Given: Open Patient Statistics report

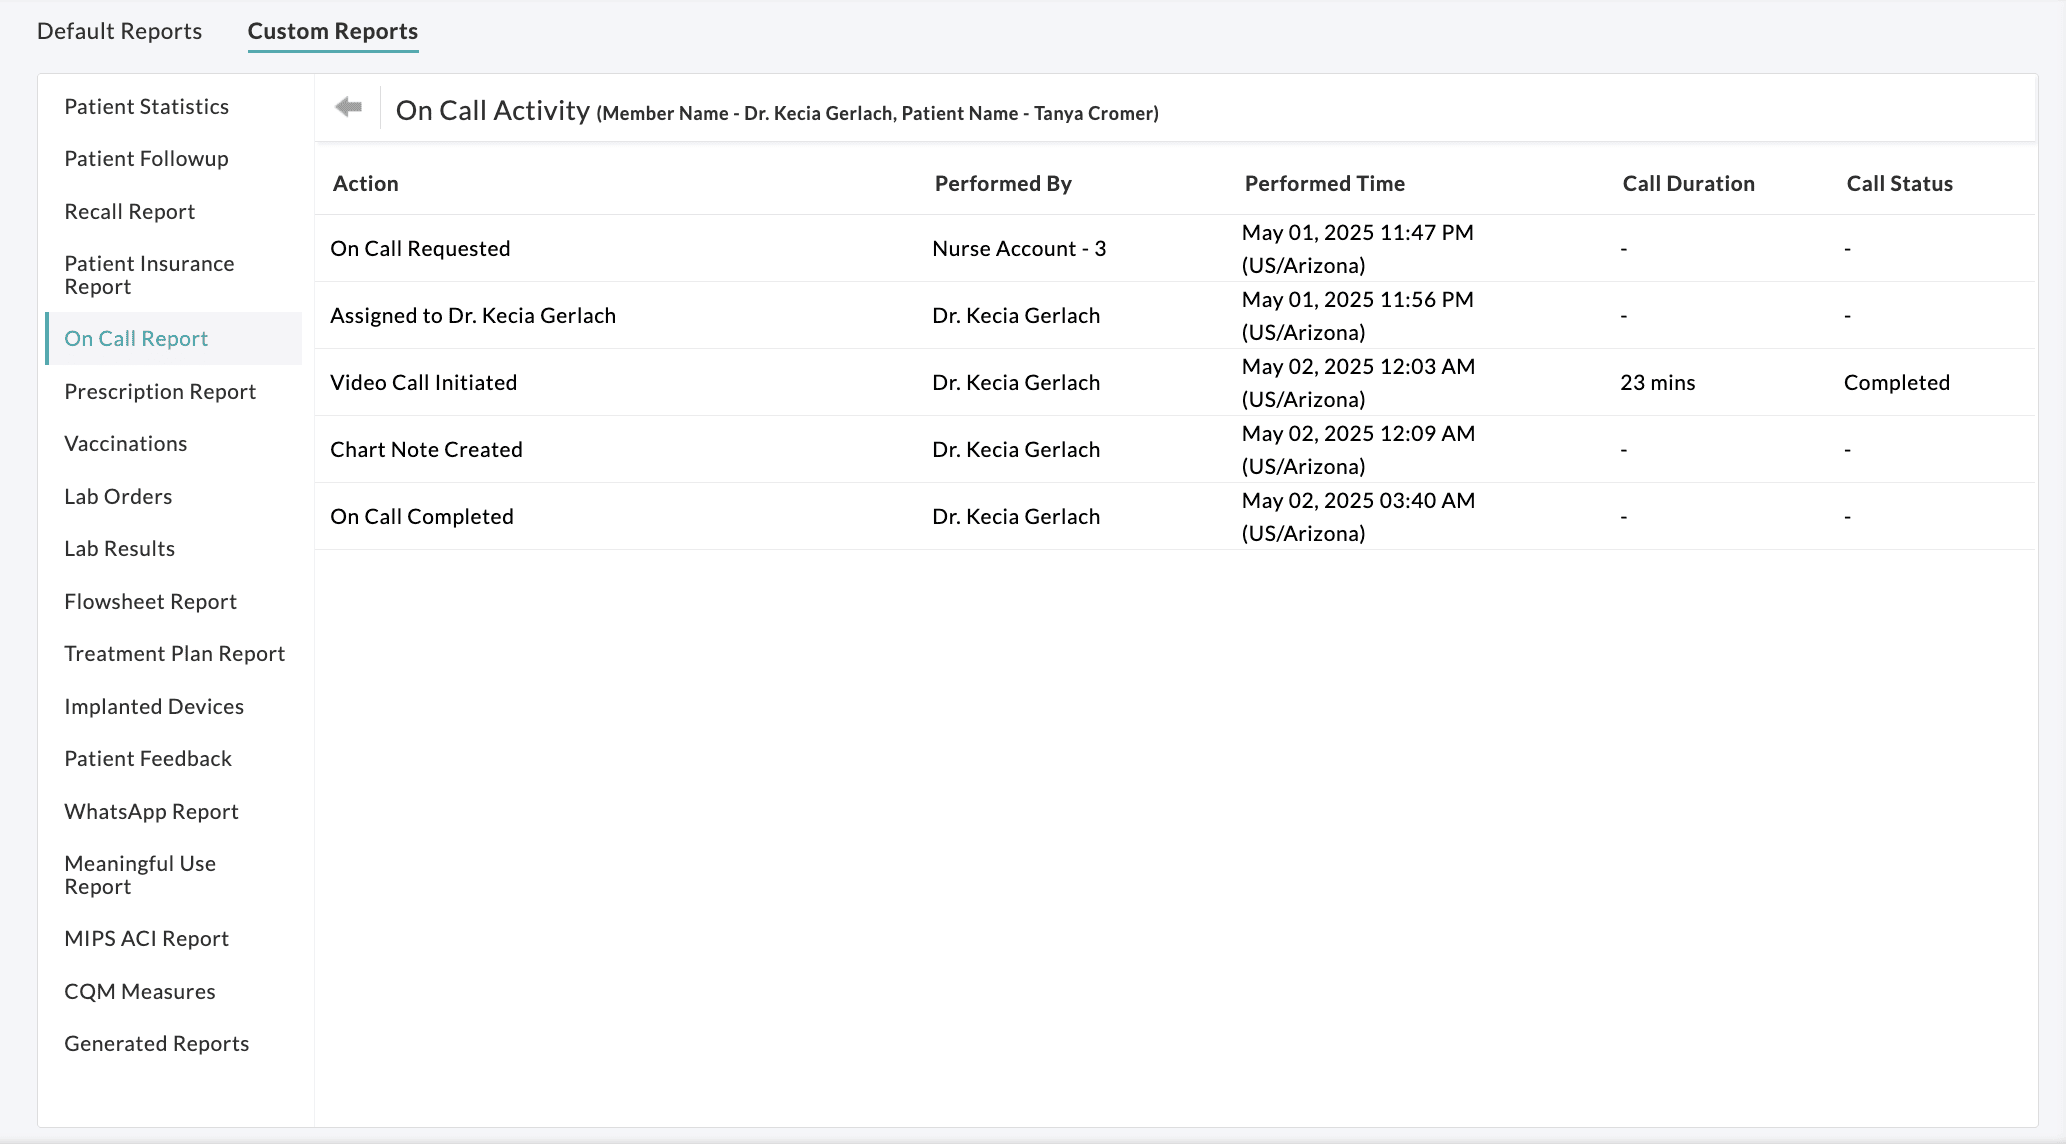Looking at the screenshot, I should point(146,107).
